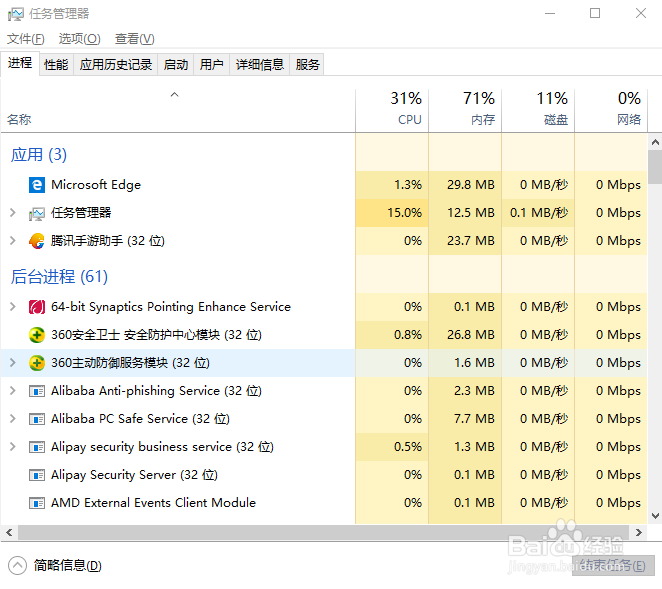The width and height of the screenshot is (662, 589).
Task: Minimize the Task Manager window
Action: [550, 14]
